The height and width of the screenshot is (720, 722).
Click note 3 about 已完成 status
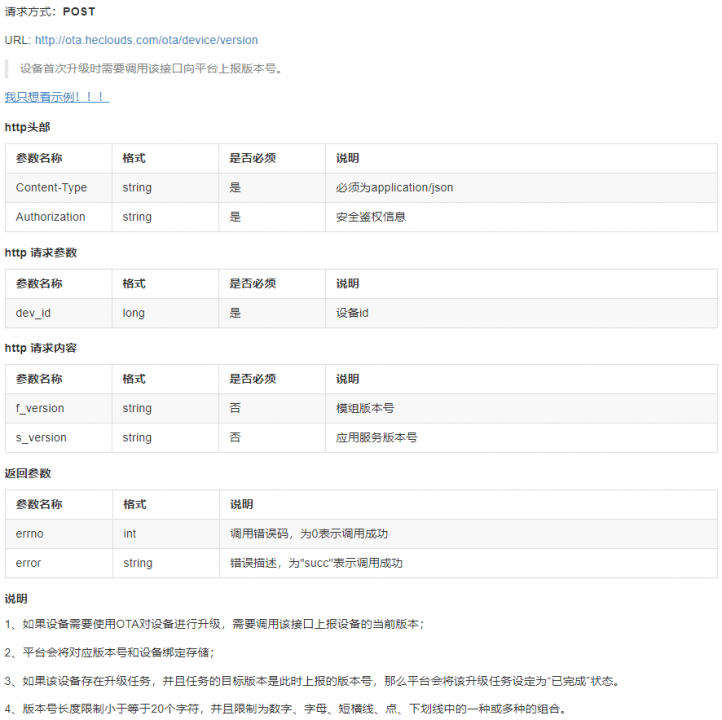tap(313, 681)
